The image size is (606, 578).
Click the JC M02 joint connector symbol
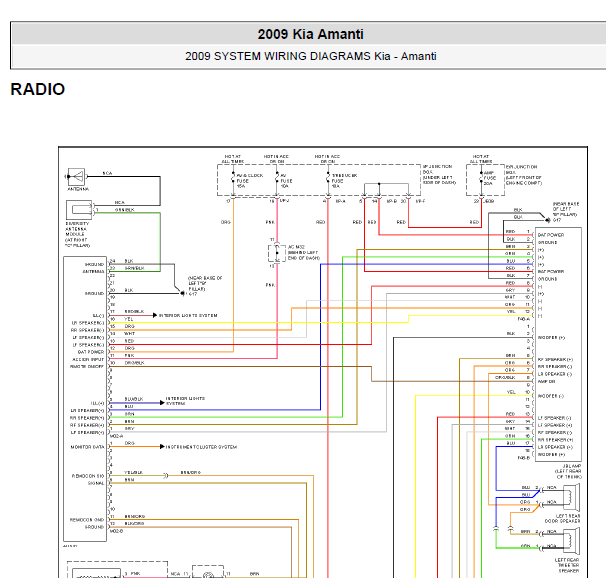click(277, 253)
